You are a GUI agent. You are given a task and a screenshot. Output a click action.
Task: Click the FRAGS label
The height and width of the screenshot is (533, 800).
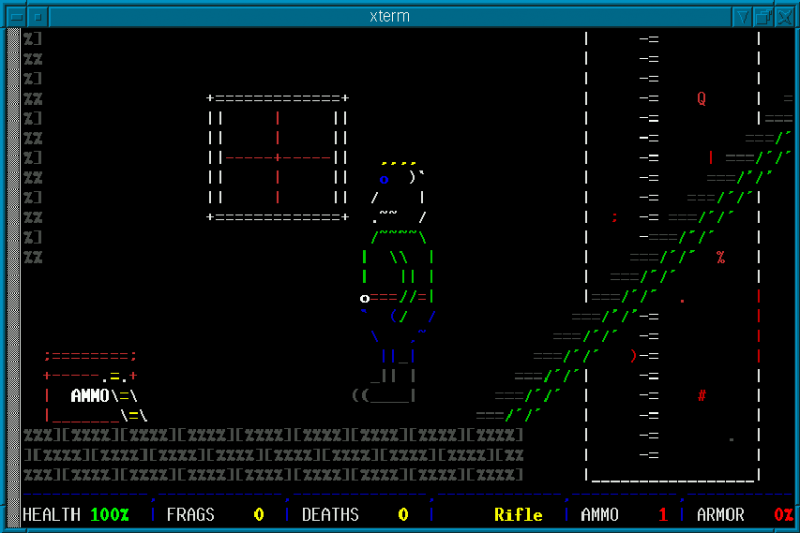click(191, 515)
